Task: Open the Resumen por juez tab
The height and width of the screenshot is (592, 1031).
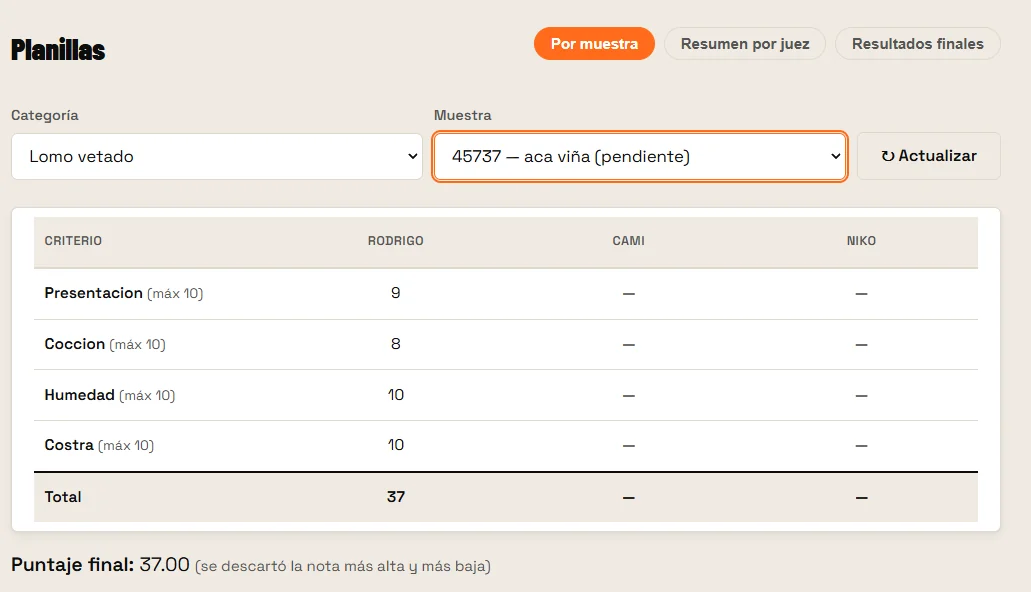Action: point(745,43)
